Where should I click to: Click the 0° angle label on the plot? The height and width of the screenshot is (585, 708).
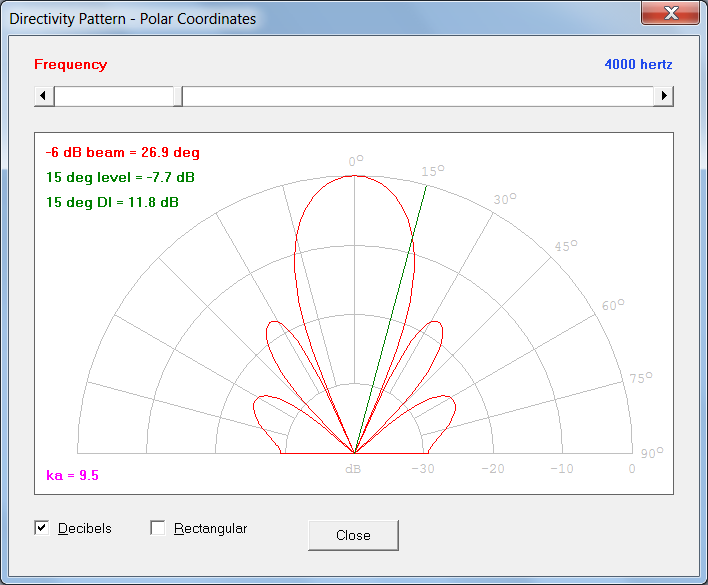tap(356, 161)
